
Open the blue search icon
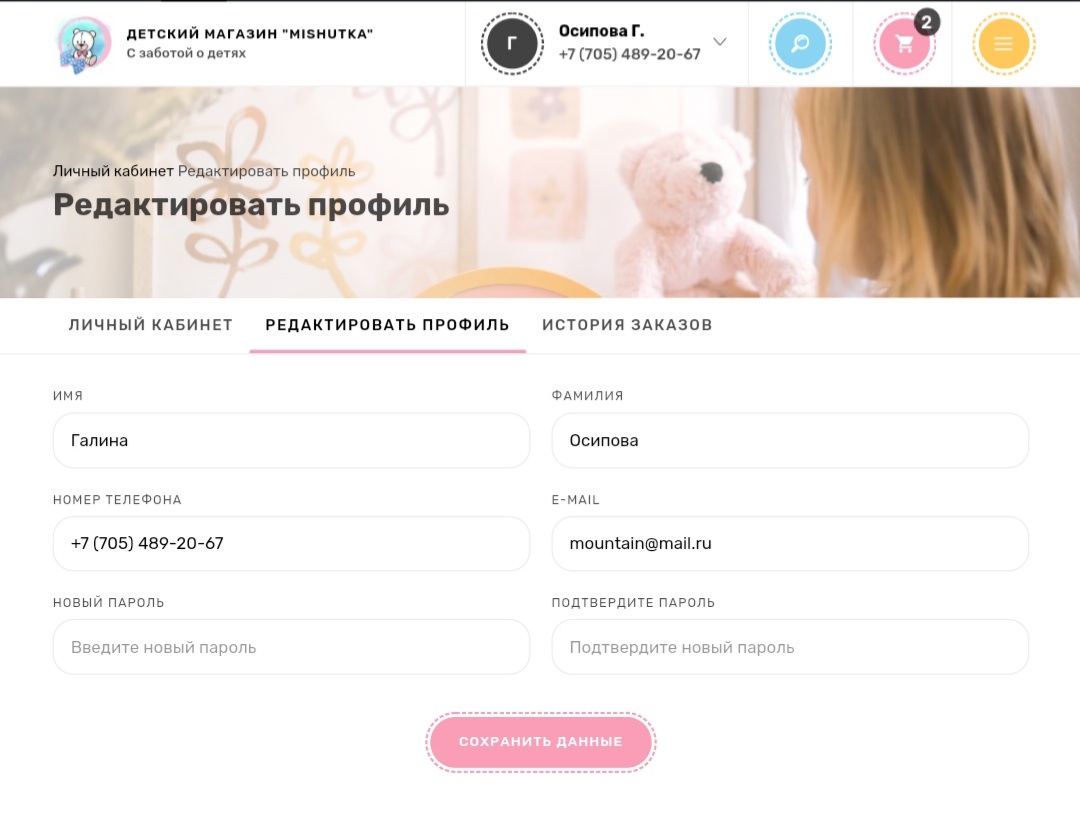pos(800,43)
